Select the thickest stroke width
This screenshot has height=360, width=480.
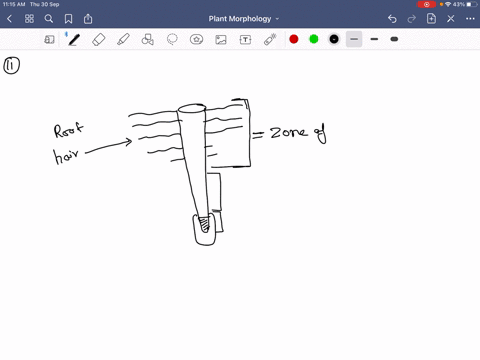(x=394, y=39)
